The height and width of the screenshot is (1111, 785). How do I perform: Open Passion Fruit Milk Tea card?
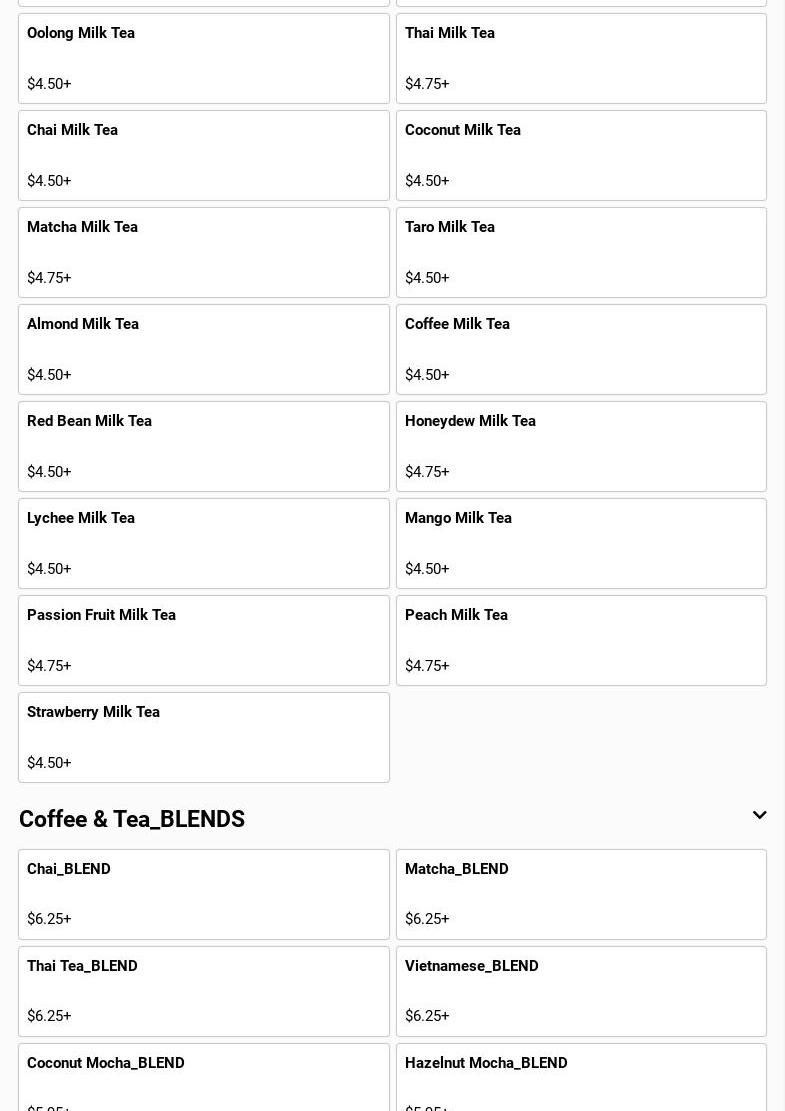click(x=203, y=640)
